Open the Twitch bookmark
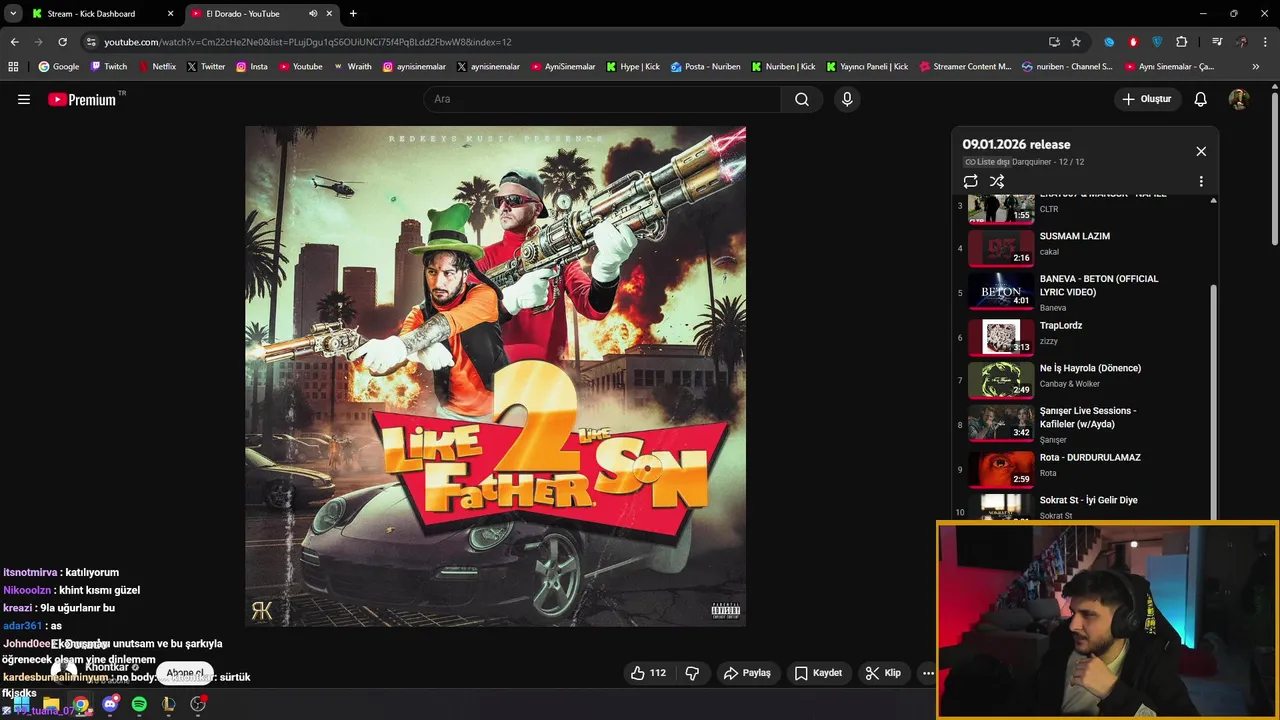 109,67
